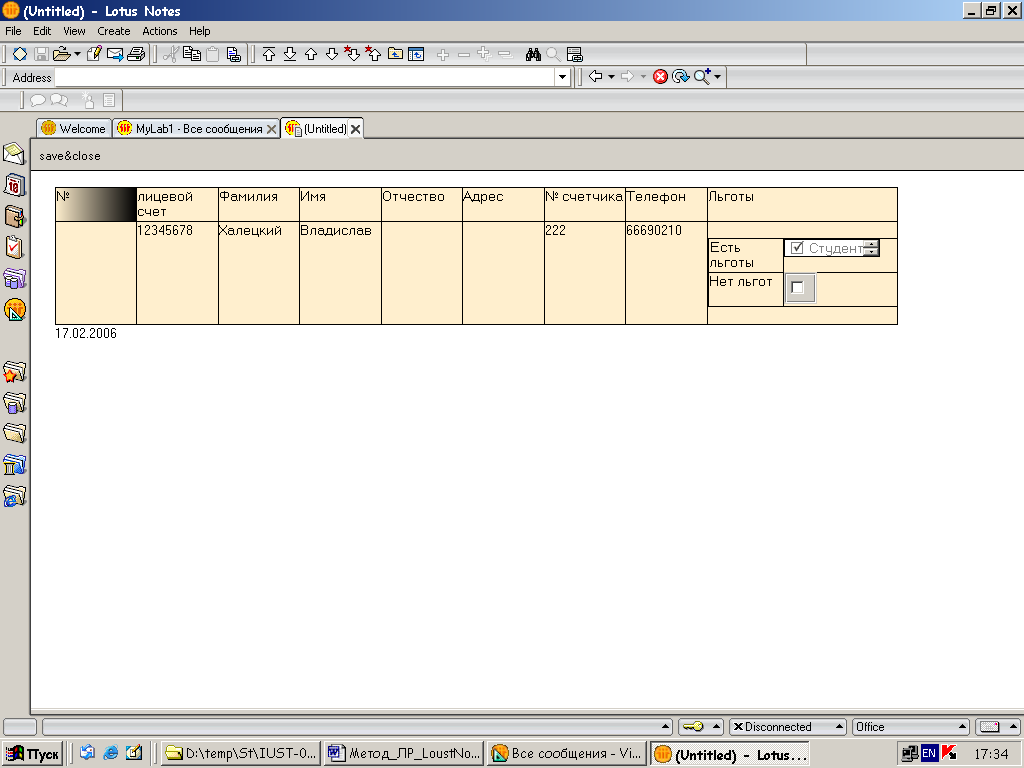The height and width of the screenshot is (768, 1024).
Task: Click the red Stop icon
Action: 660,77
